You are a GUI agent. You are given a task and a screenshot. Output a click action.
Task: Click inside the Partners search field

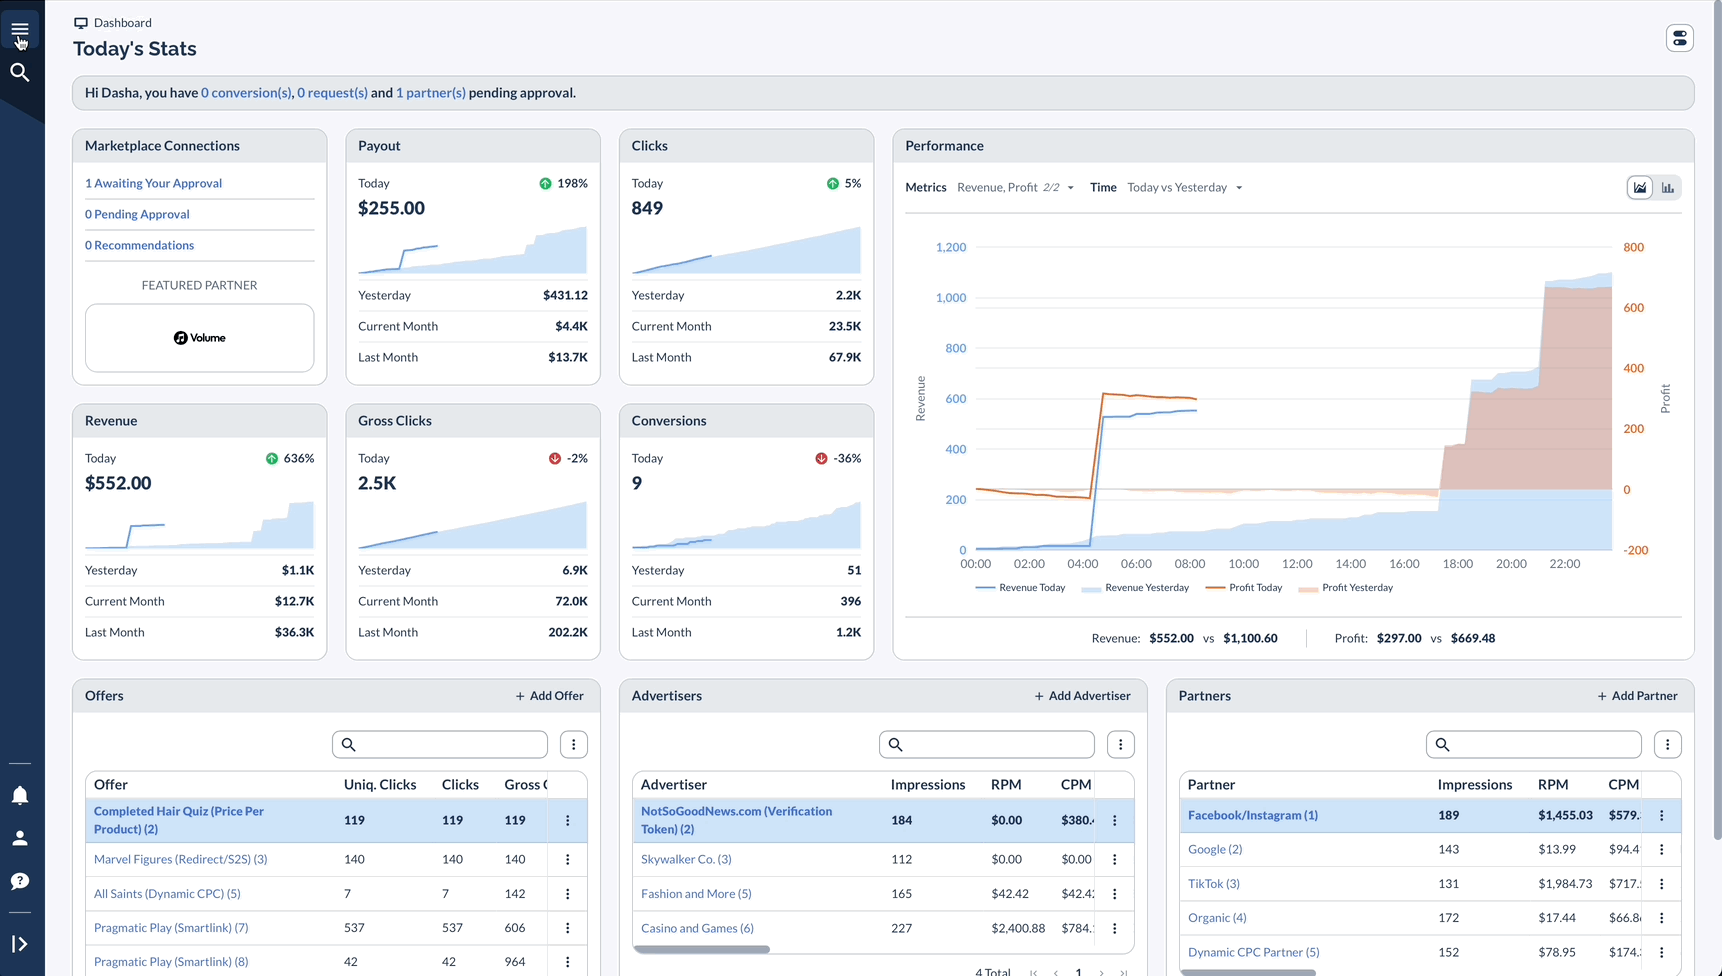click(1533, 744)
